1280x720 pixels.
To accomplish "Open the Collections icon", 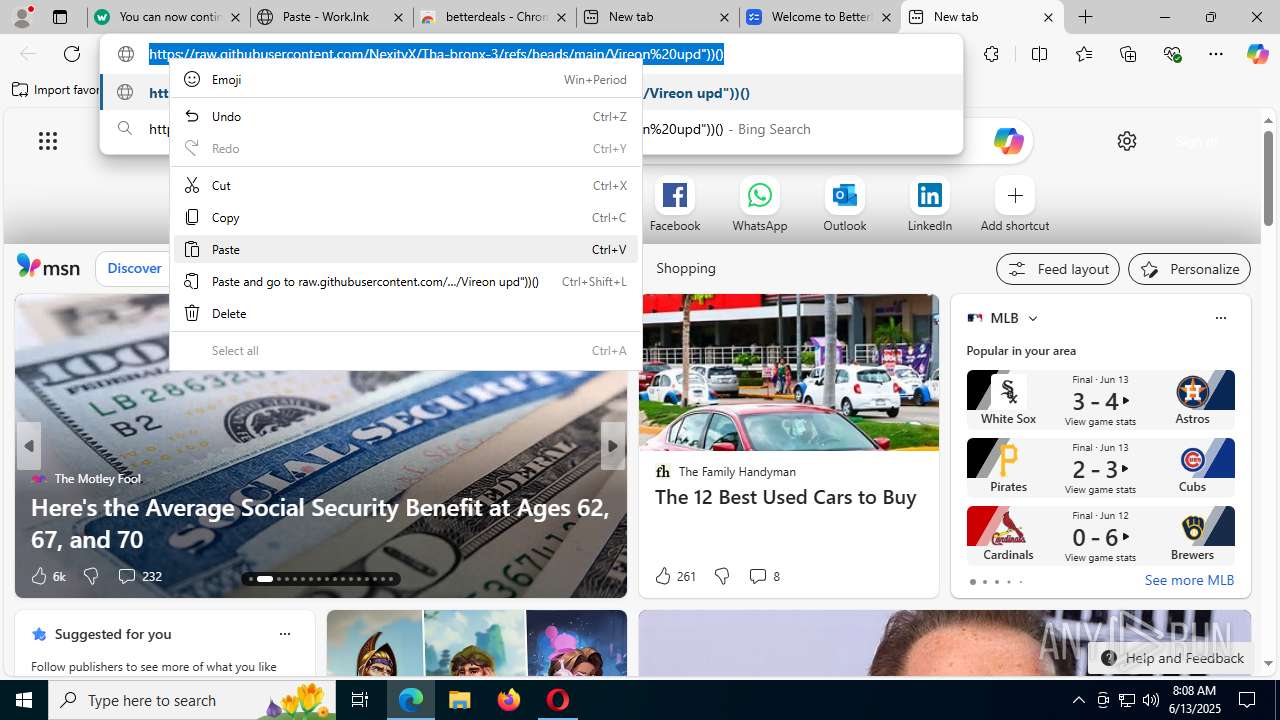I will (1128, 54).
